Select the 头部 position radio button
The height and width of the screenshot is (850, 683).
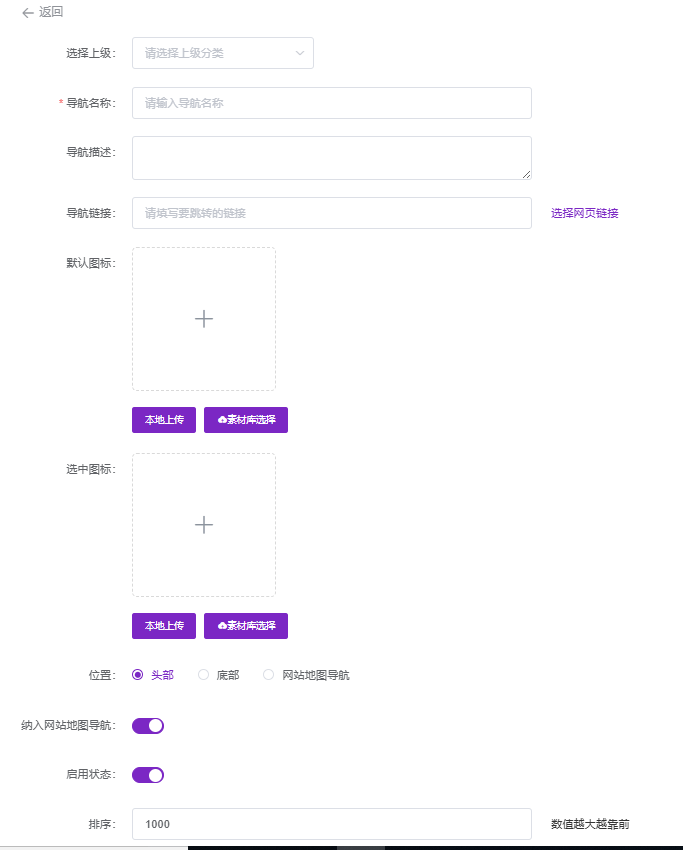click(138, 675)
